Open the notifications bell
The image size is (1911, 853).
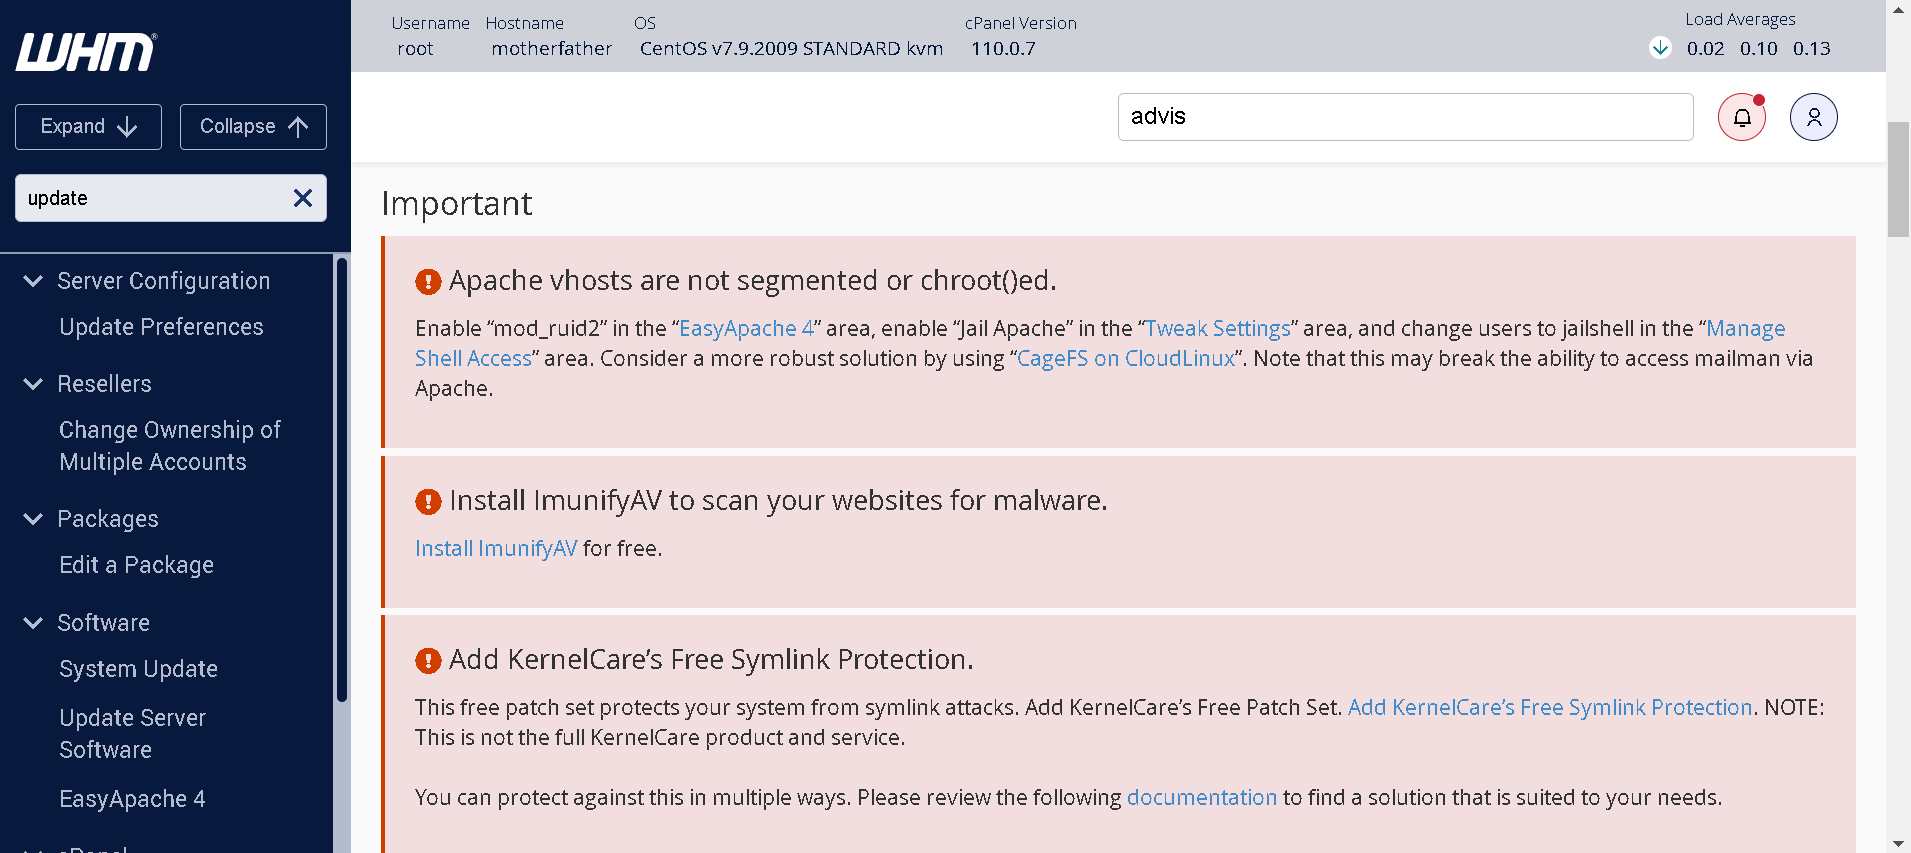(x=1741, y=117)
